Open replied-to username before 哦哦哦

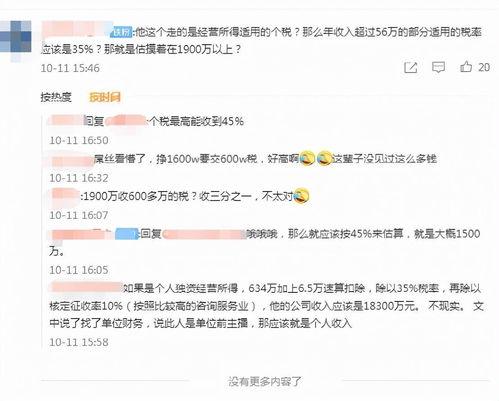204,234
